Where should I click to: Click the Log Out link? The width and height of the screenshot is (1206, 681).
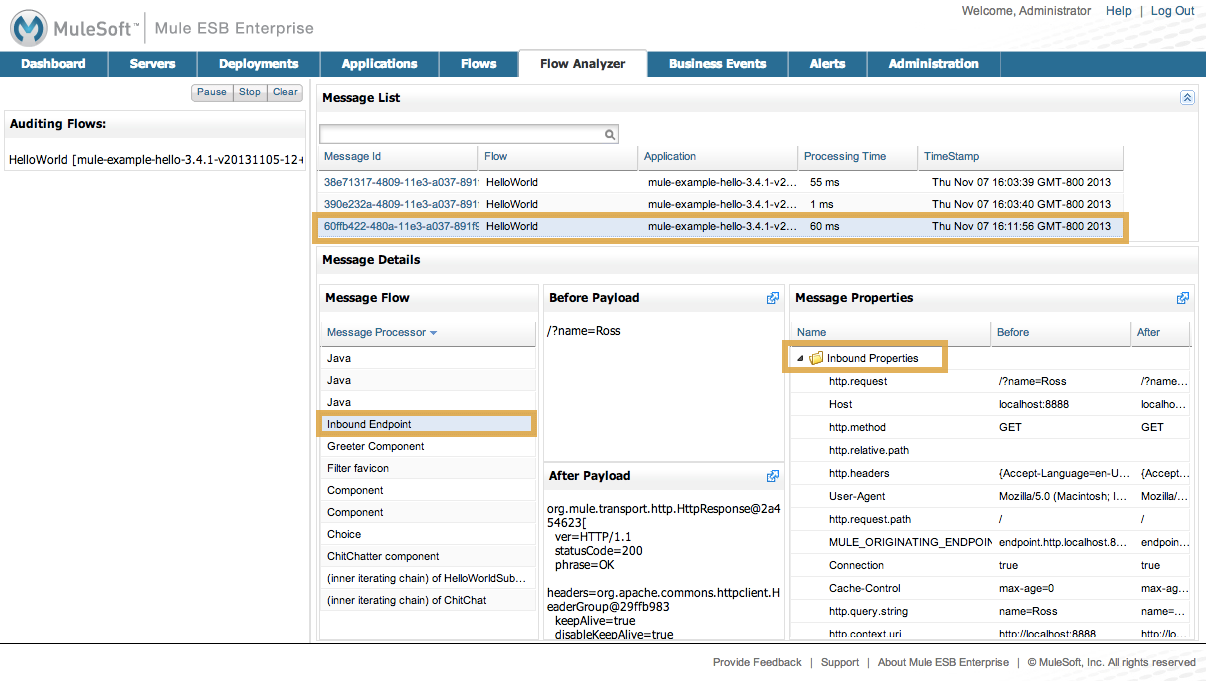[1172, 11]
